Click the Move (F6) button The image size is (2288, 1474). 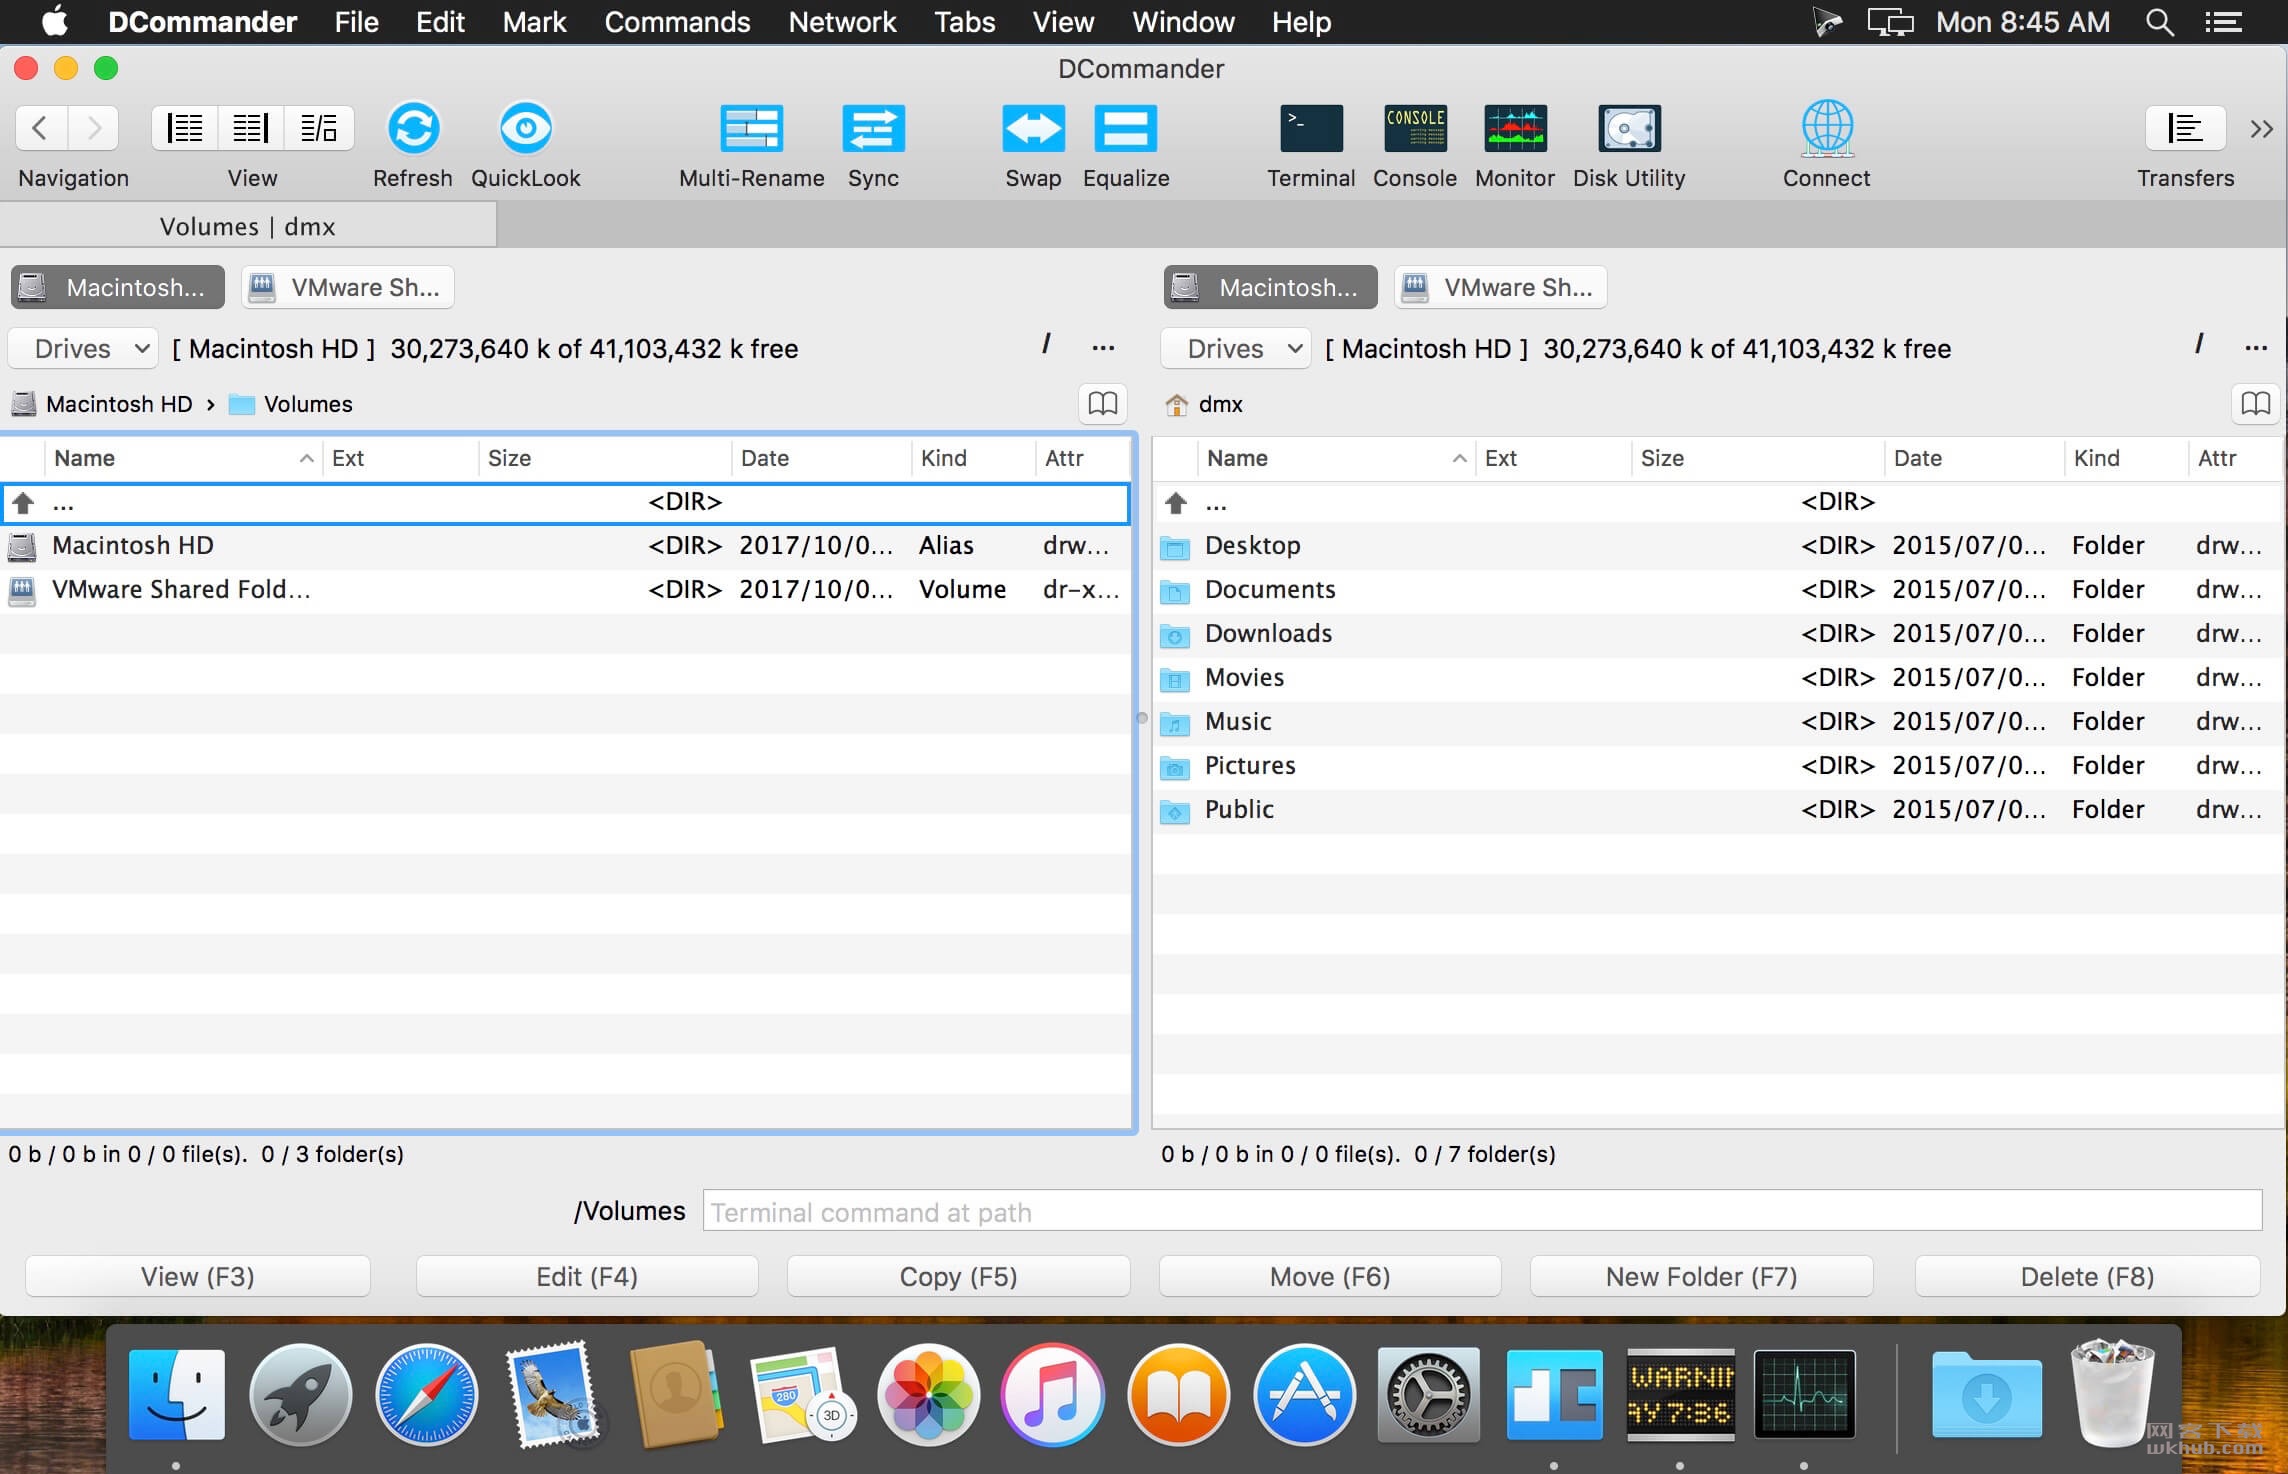click(x=1330, y=1277)
